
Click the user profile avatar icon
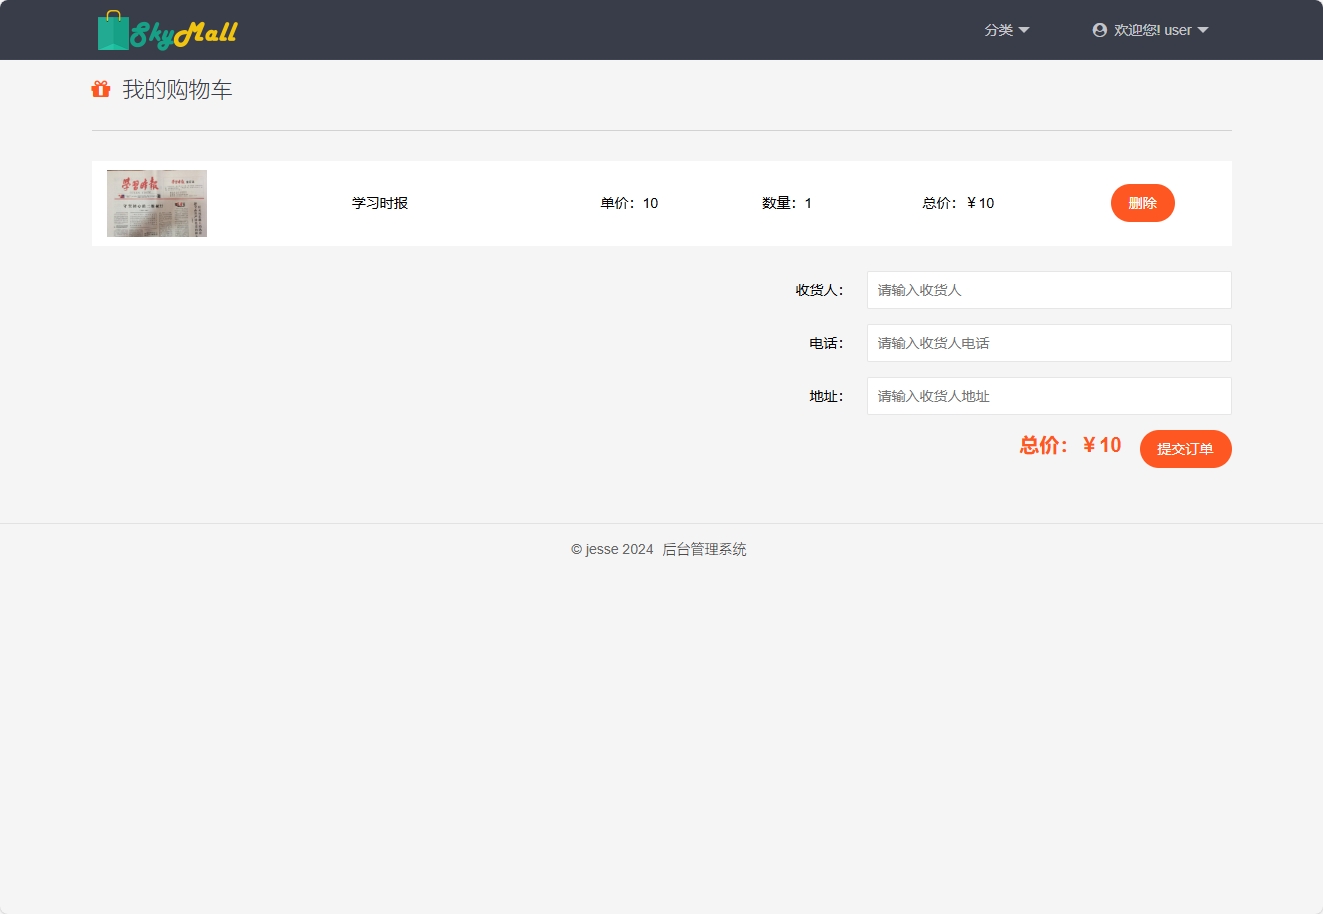[x=1099, y=30]
